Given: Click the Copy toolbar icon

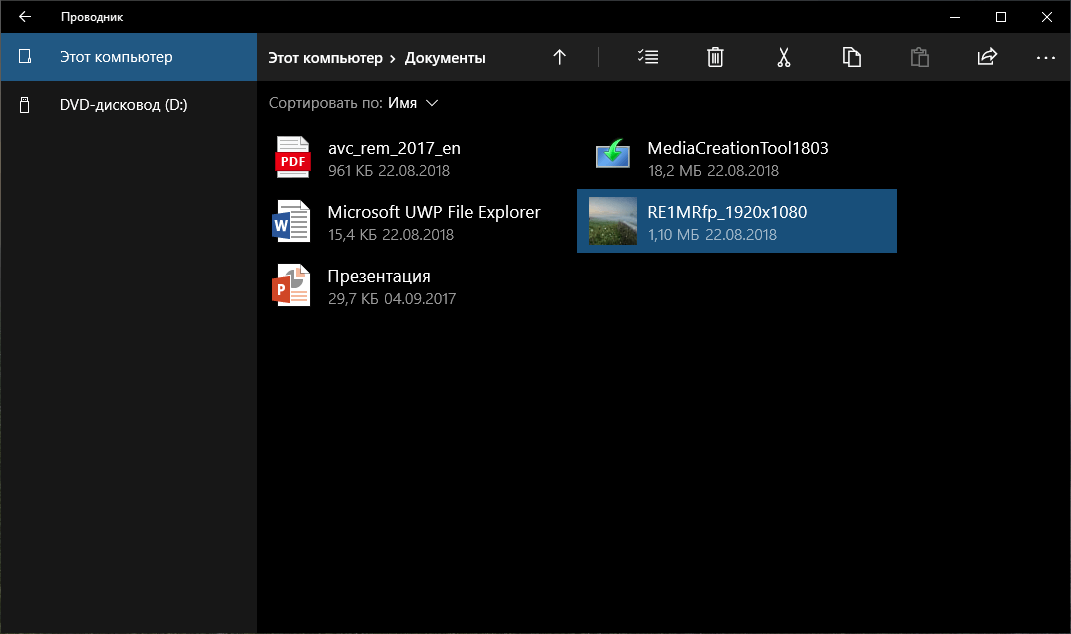Looking at the screenshot, I should click(x=851, y=57).
